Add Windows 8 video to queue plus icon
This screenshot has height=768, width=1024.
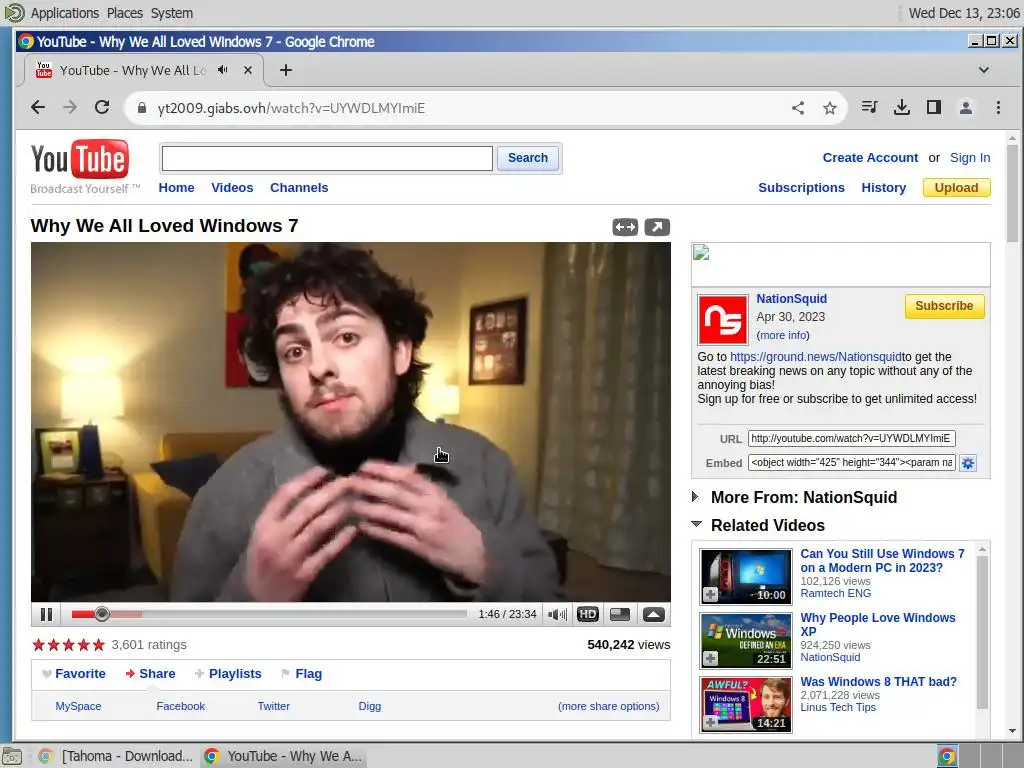tap(711, 722)
